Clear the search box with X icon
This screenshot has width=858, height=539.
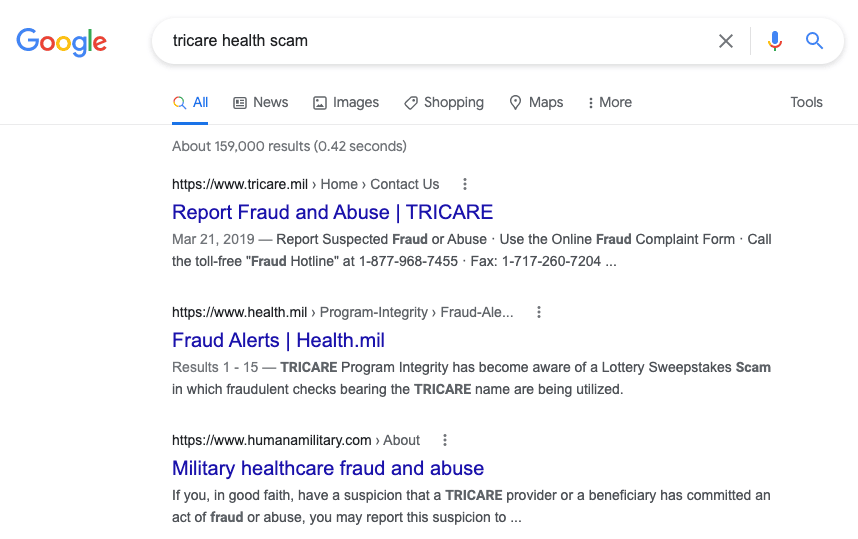pos(726,41)
